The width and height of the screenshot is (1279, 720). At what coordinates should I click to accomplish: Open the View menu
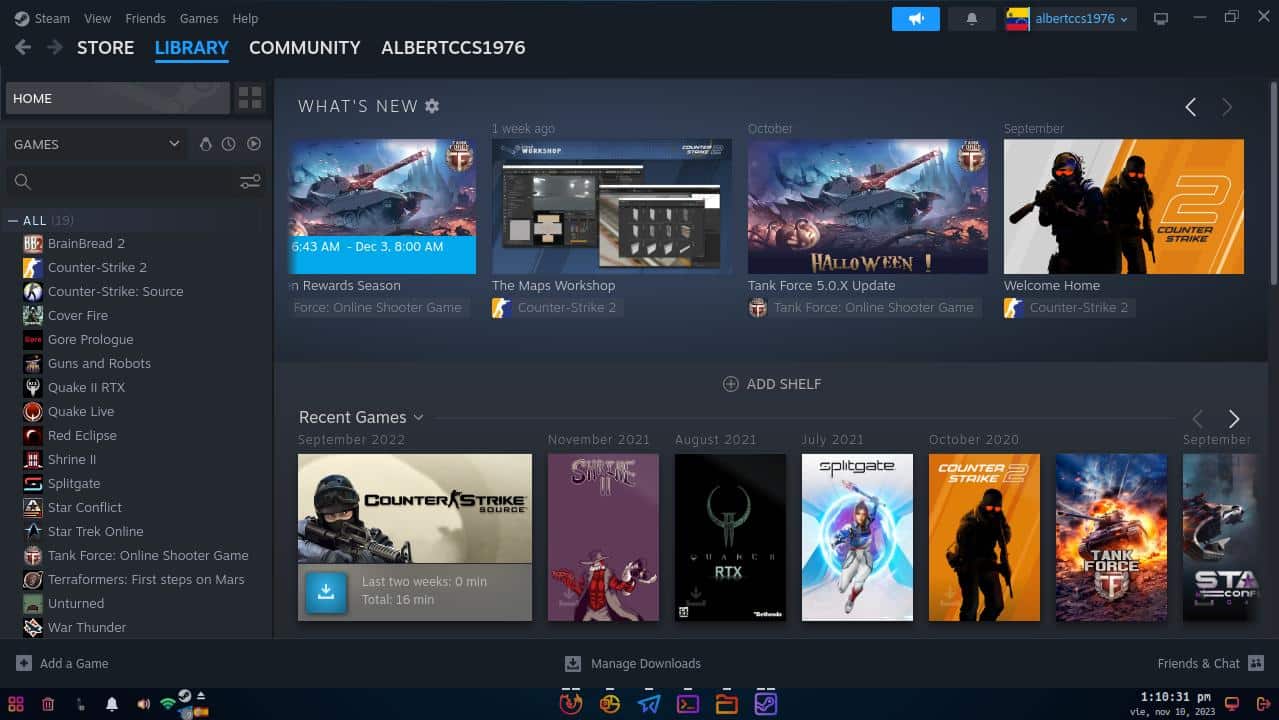pyautogui.click(x=98, y=18)
